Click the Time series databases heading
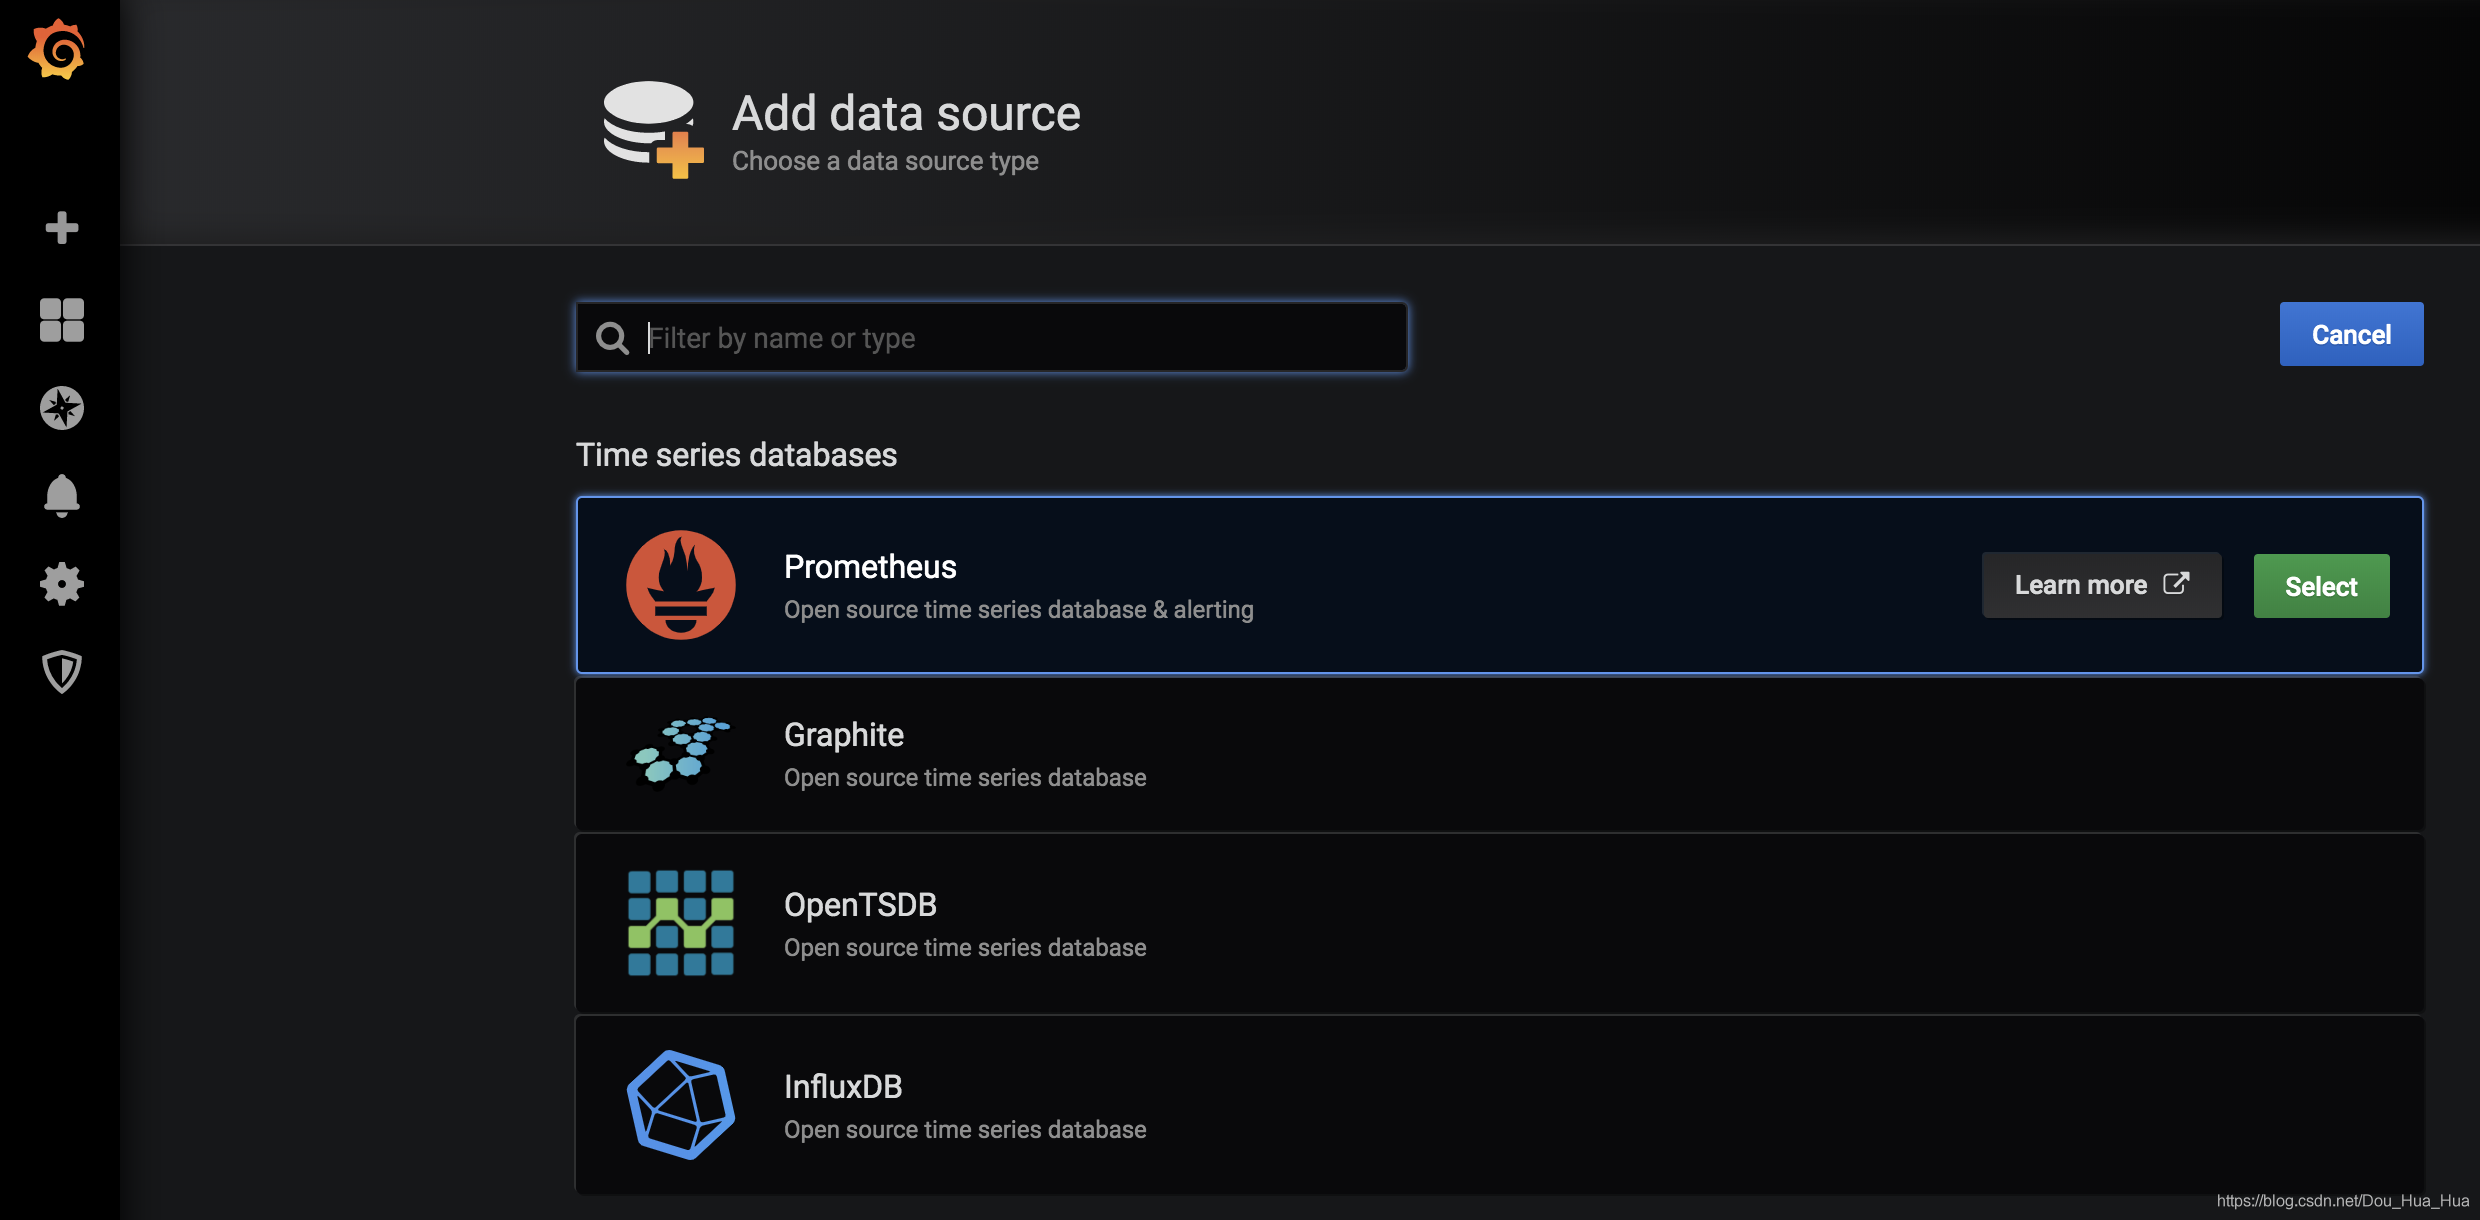Viewport: 2480px width, 1220px height. (736, 455)
